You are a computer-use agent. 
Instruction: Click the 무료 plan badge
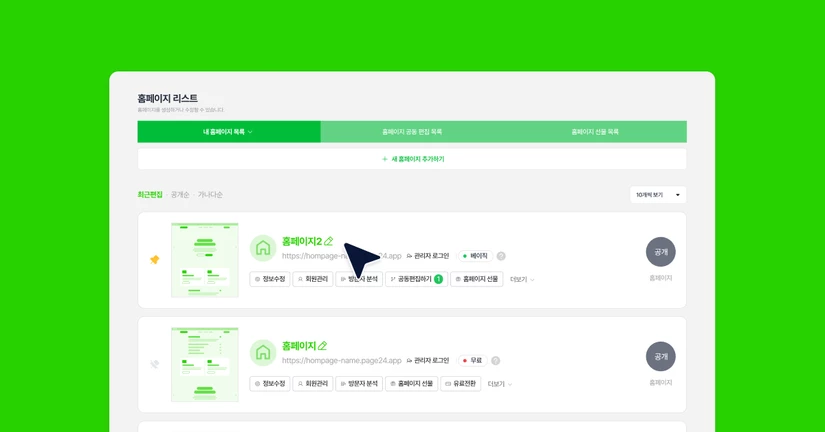[x=472, y=360]
